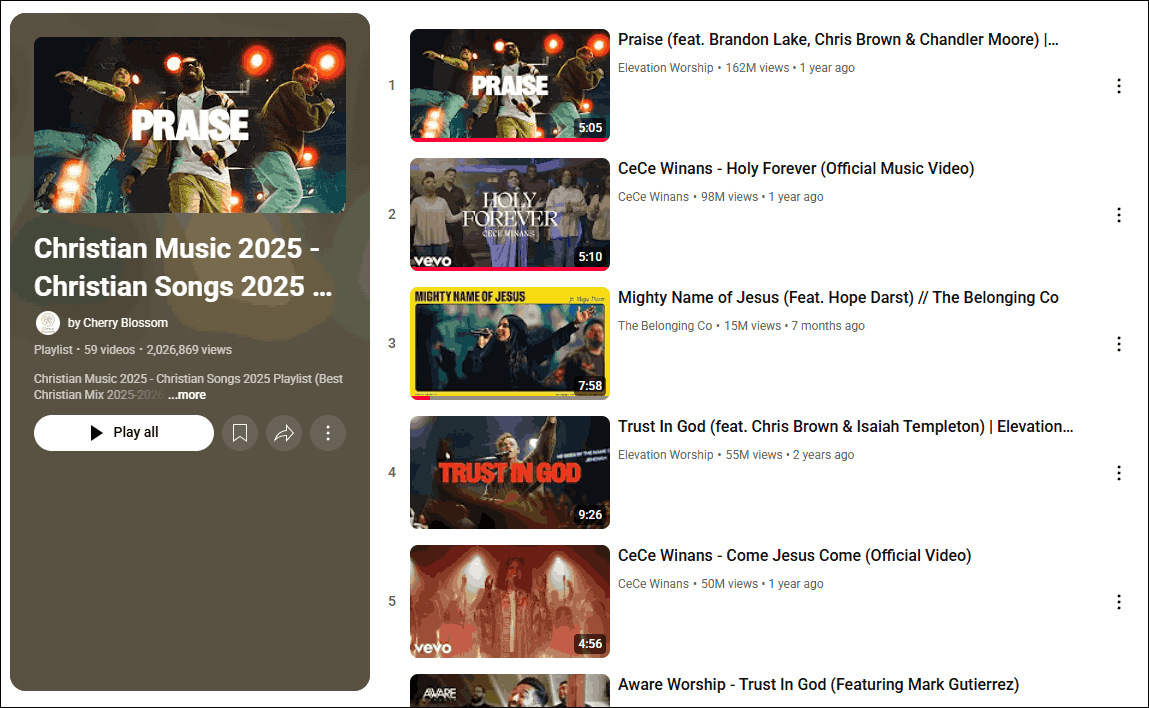Click the '15M views' text
Screen dimensions: 1149x708
tap(753, 326)
